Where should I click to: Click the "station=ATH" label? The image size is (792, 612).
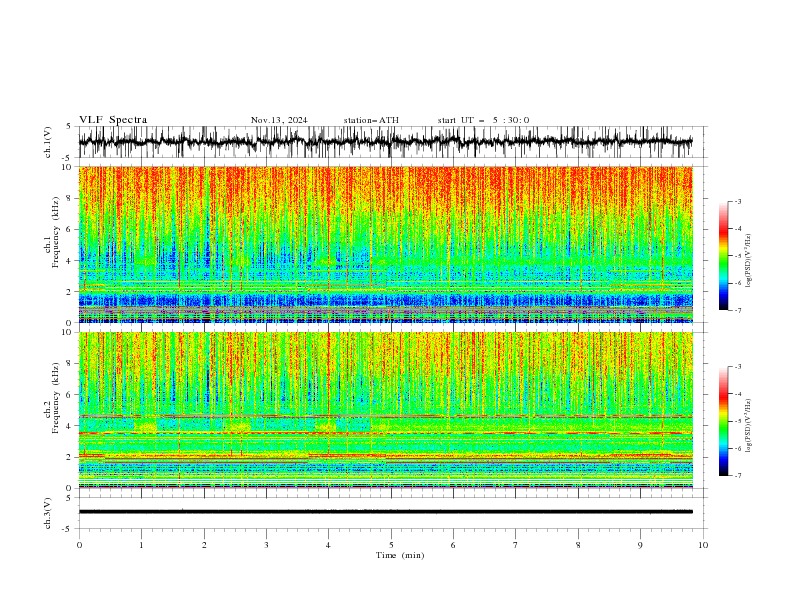pyautogui.click(x=371, y=120)
